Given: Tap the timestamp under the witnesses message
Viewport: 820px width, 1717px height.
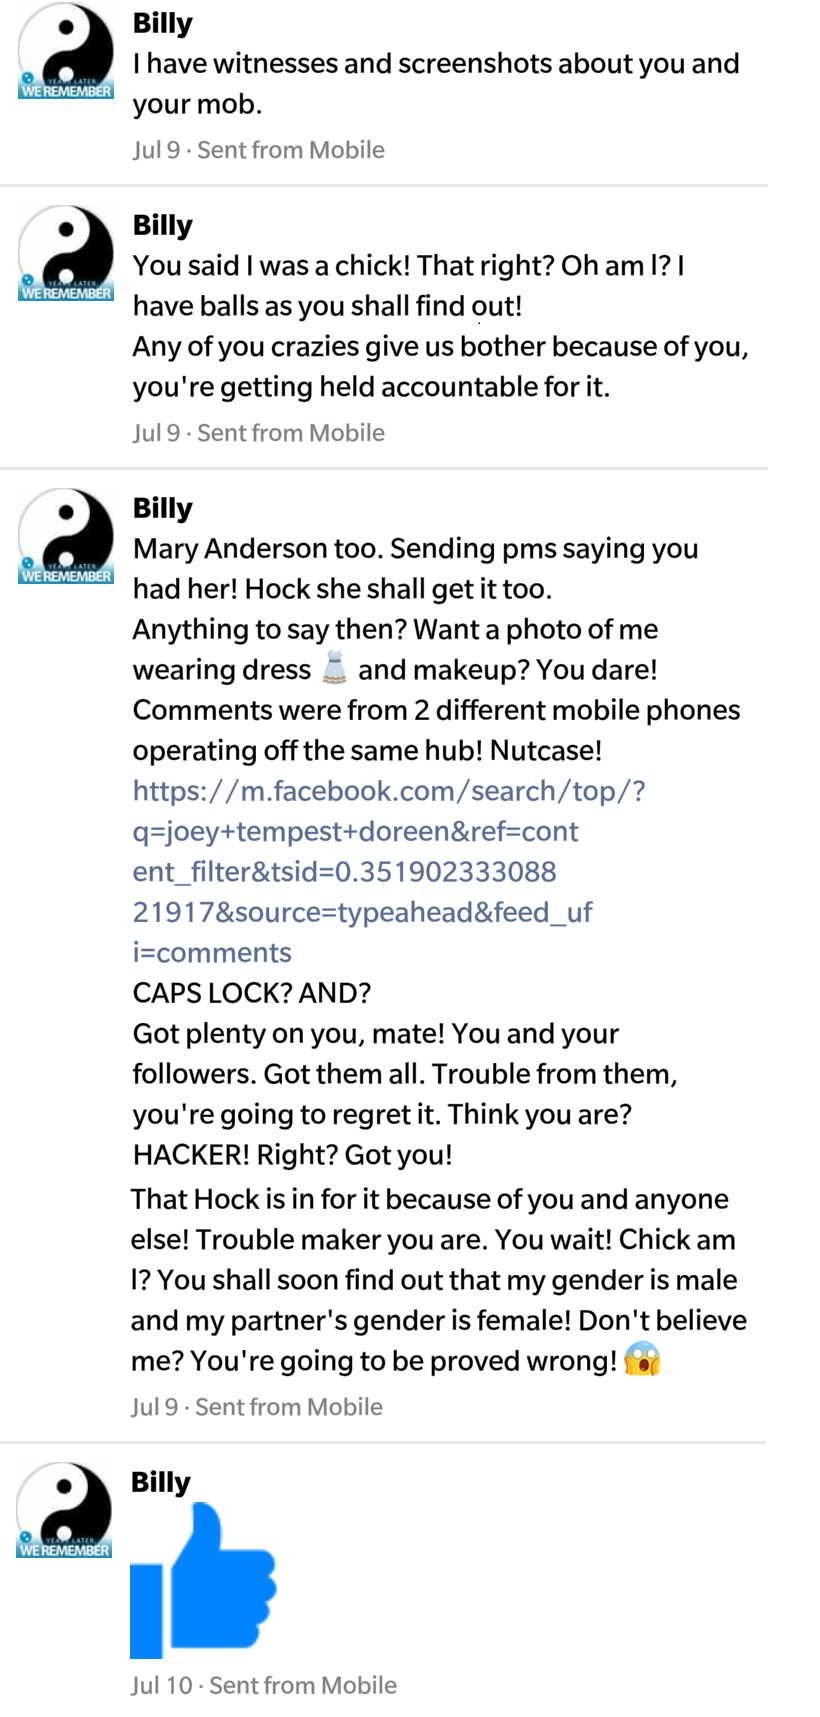Looking at the screenshot, I should click(x=259, y=150).
